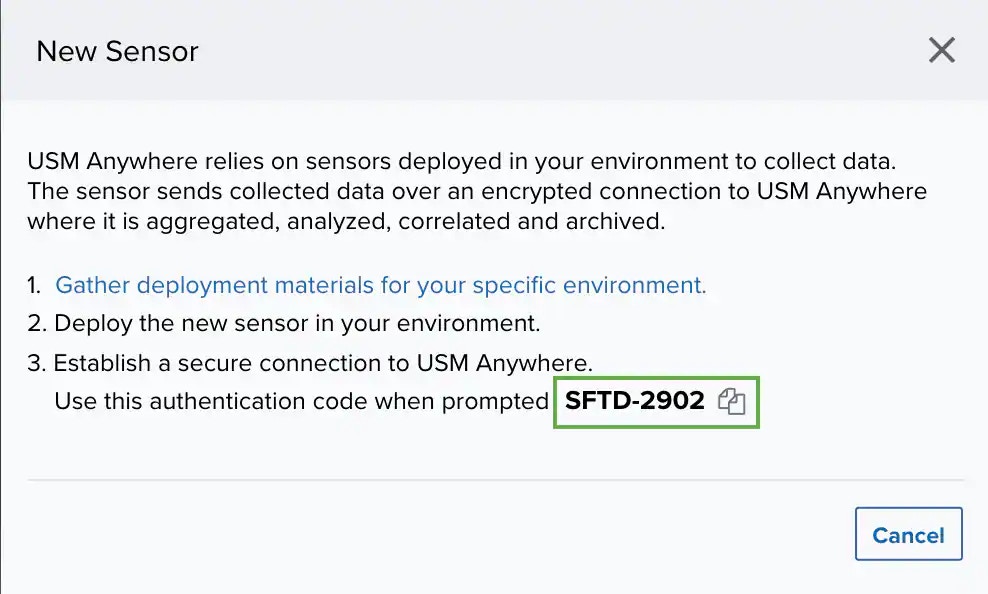Close the New Sensor dialog with X
The height and width of the screenshot is (594, 988).
pyautogui.click(x=942, y=50)
